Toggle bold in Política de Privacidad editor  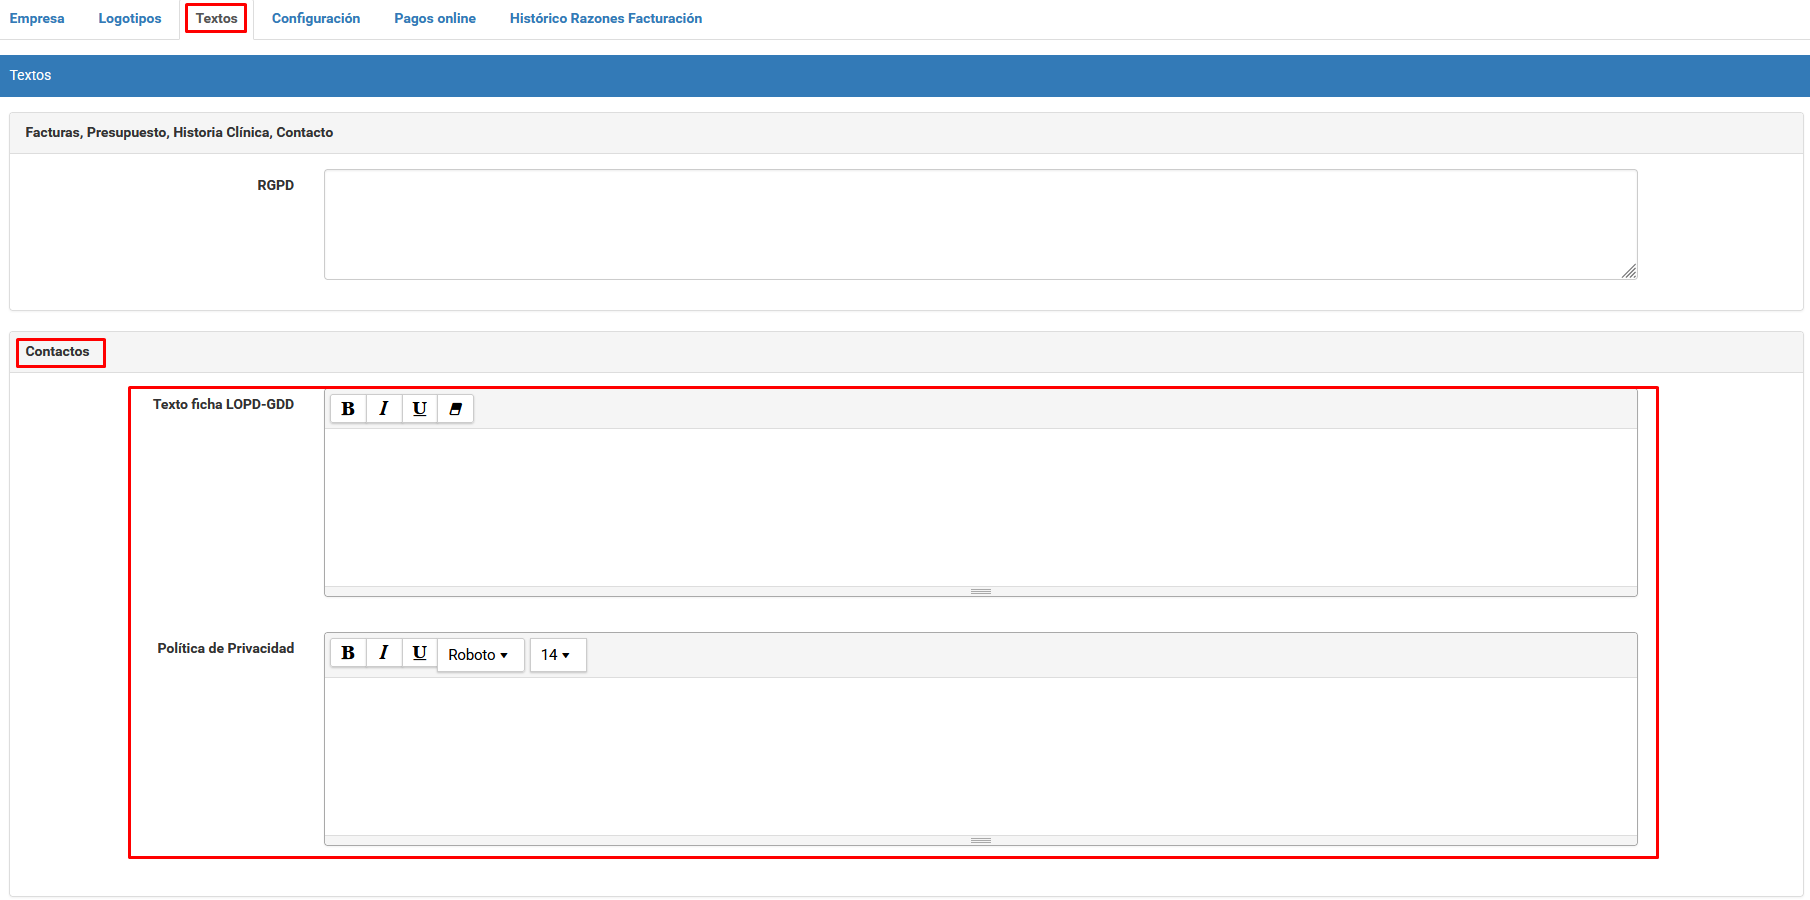pyautogui.click(x=348, y=653)
